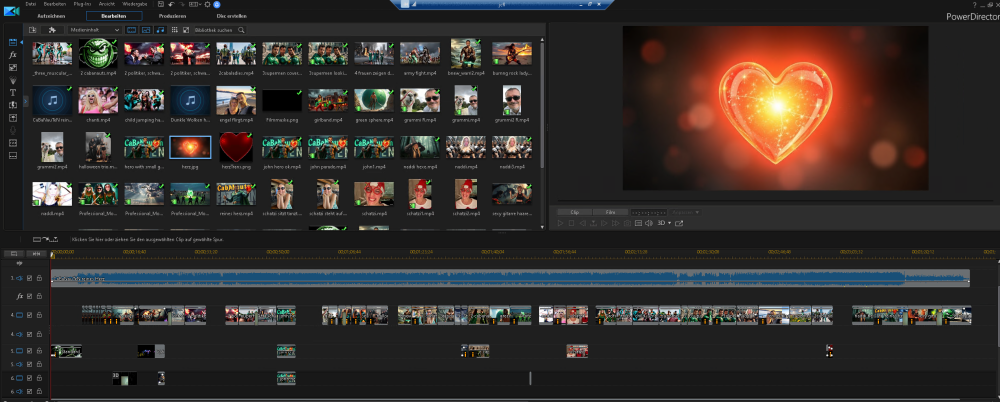Open the fx Effects Room in sidebar

13,55
